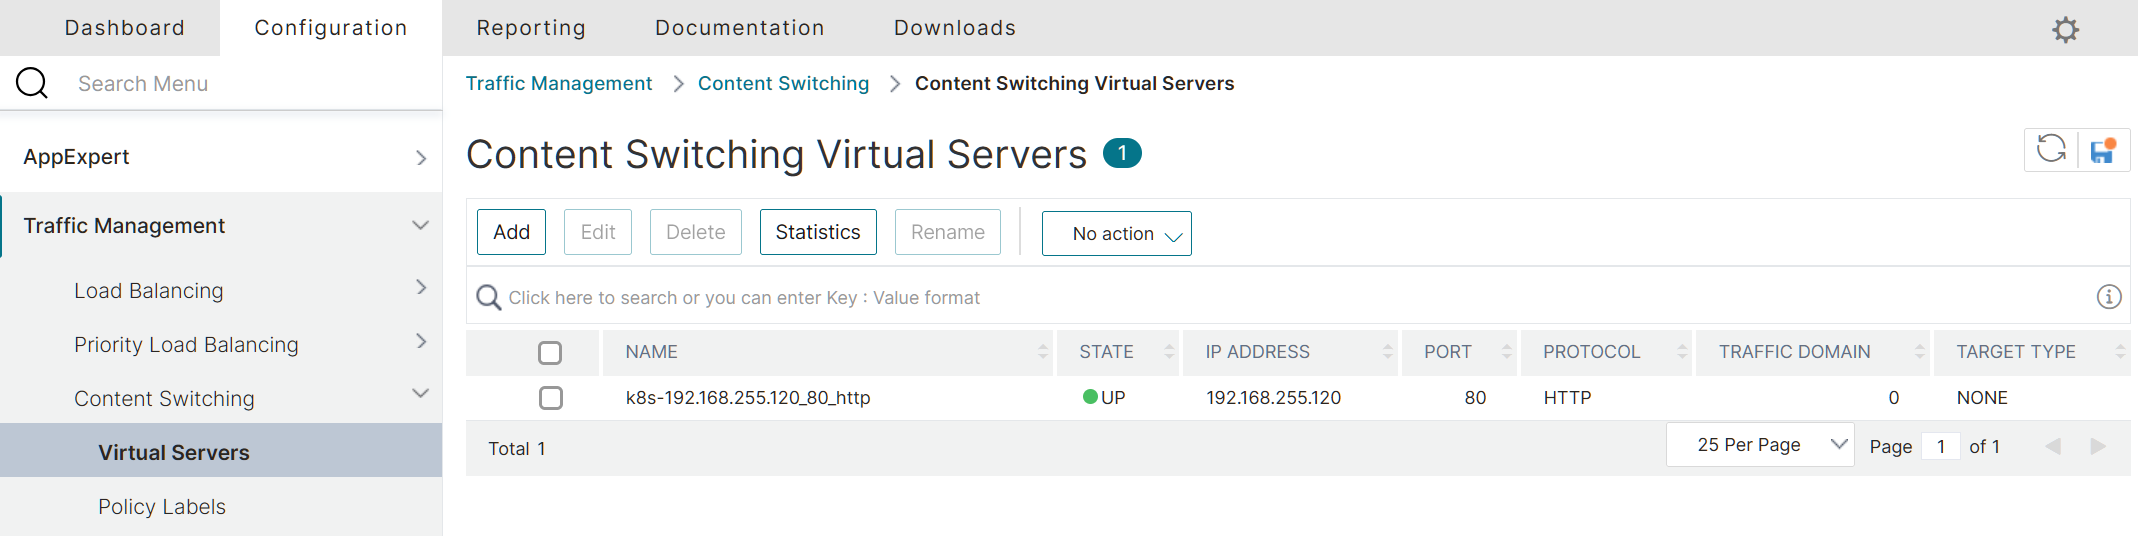Open the Documentation tab
Viewport: 2138px width, 536px height.
point(740,28)
